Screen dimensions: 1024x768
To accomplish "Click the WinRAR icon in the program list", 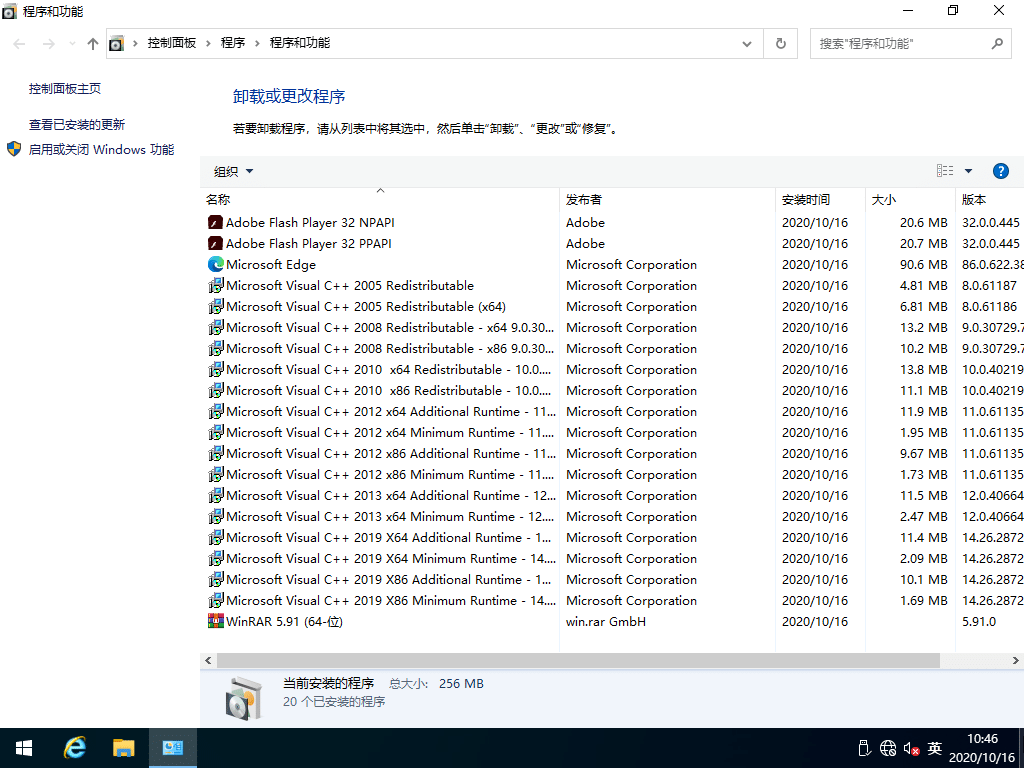I will tap(215, 621).
